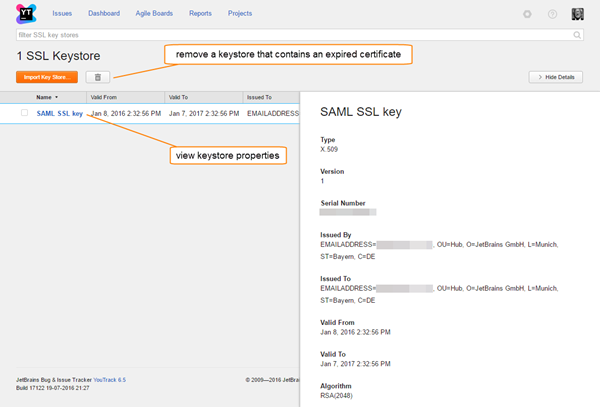Open the settings gear menu
Image resolution: width=600 pixels, height=407 pixels.
[527, 14]
